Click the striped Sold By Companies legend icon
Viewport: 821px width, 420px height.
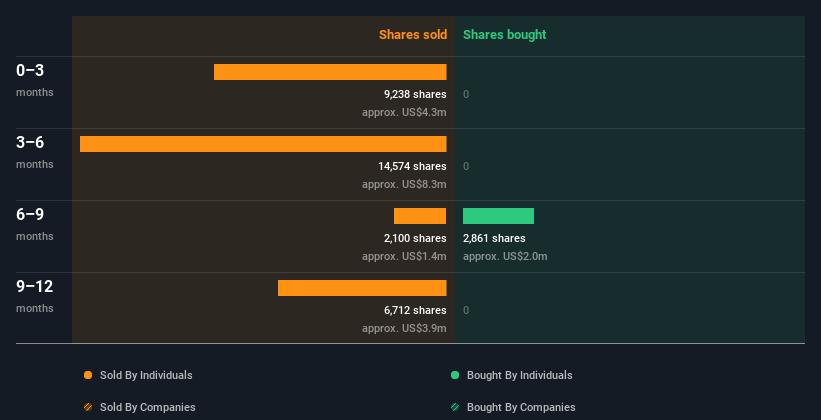(x=88, y=407)
